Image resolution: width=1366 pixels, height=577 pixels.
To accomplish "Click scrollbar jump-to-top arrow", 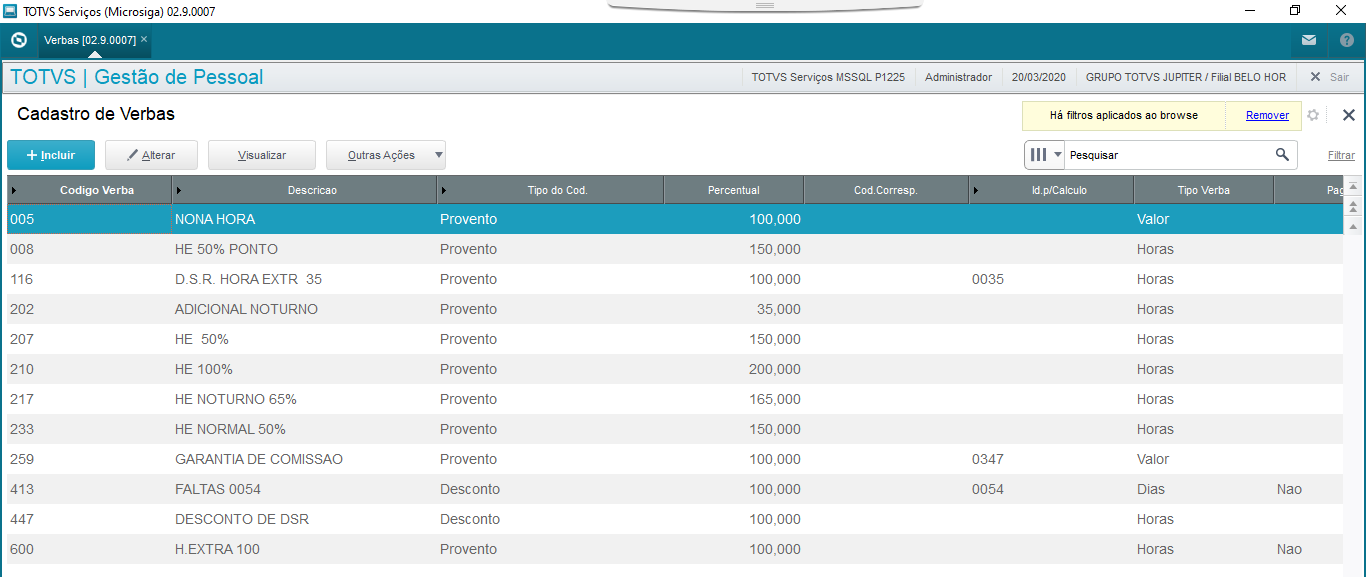I will click(x=1354, y=187).
